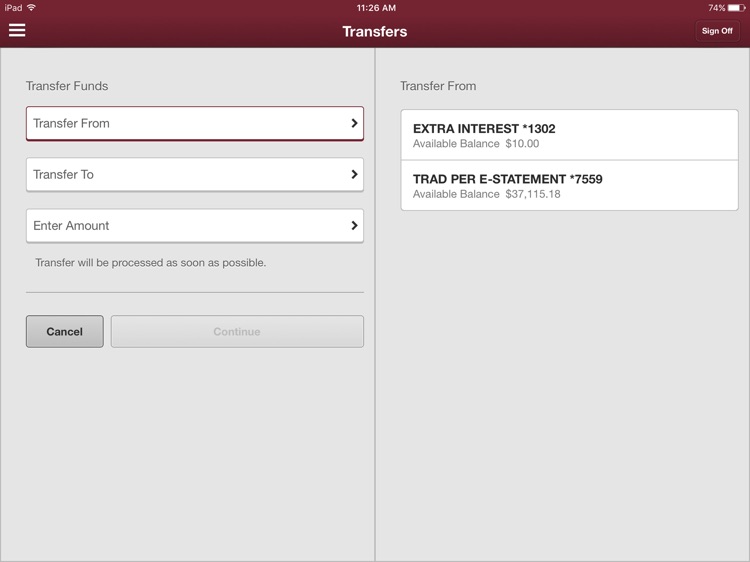Tap the Sign Off button

pos(717,31)
